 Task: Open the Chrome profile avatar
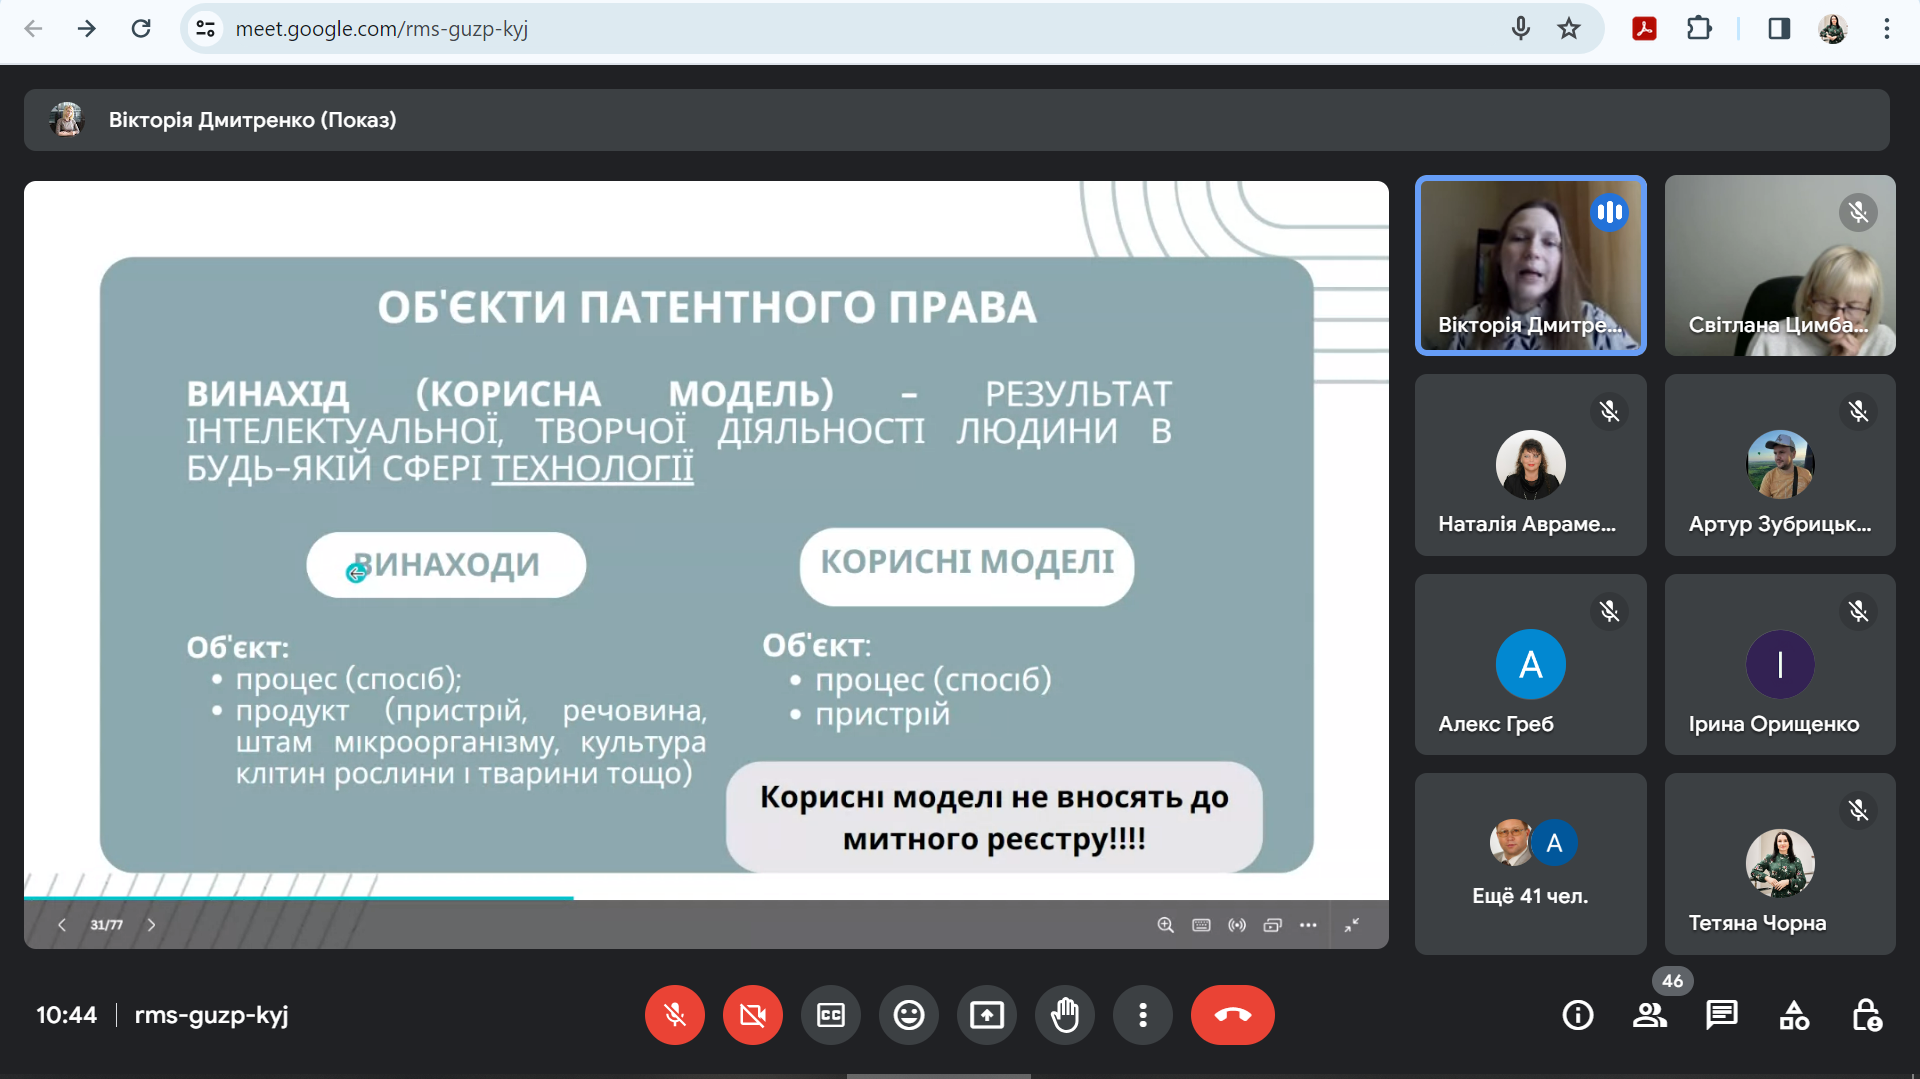click(1833, 29)
